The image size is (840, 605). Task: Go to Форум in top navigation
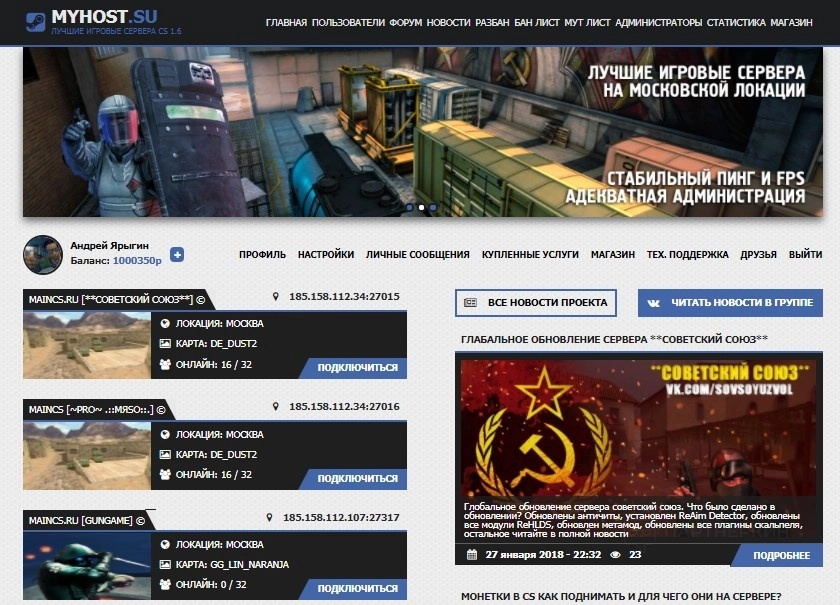tap(406, 23)
